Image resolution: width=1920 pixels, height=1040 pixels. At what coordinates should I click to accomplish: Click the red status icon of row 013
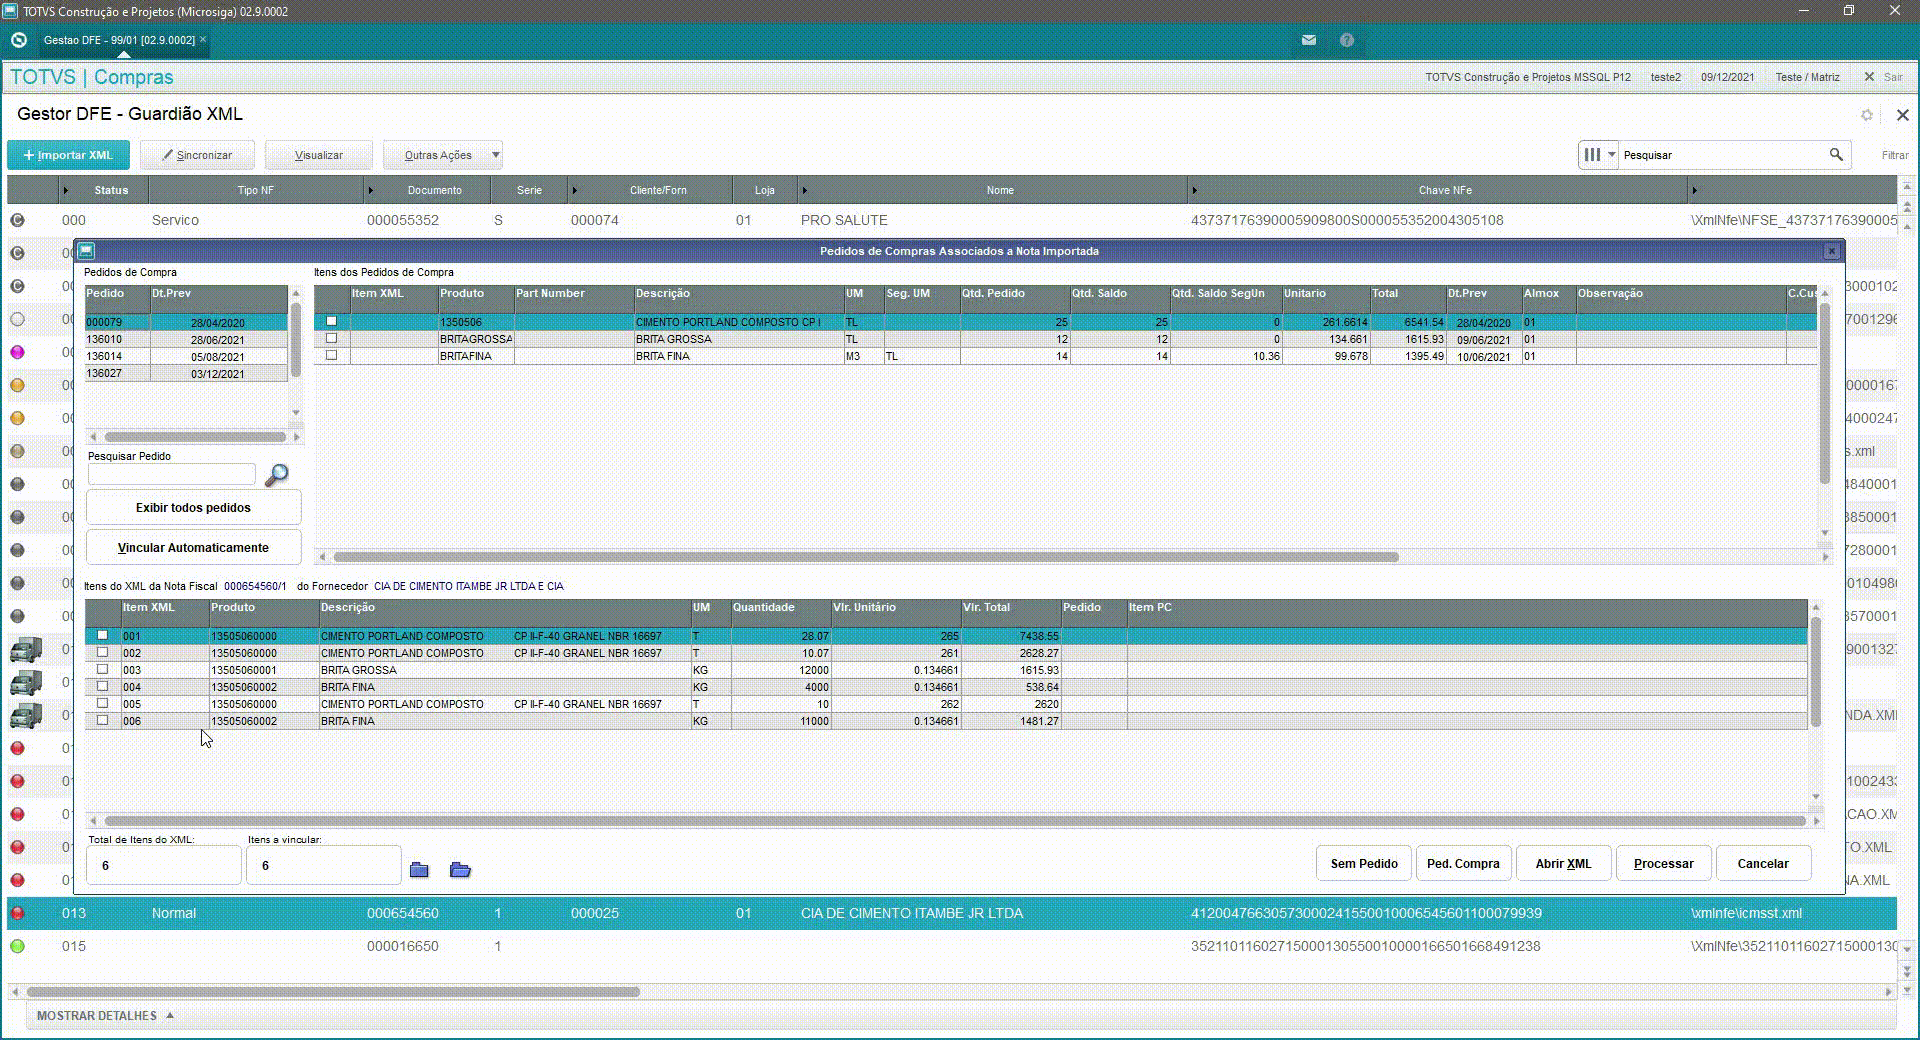(x=17, y=913)
